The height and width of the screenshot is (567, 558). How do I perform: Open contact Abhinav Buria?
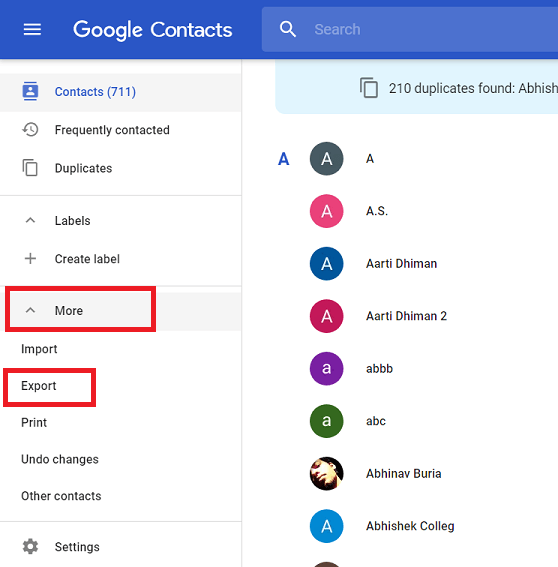[x=404, y=473]
